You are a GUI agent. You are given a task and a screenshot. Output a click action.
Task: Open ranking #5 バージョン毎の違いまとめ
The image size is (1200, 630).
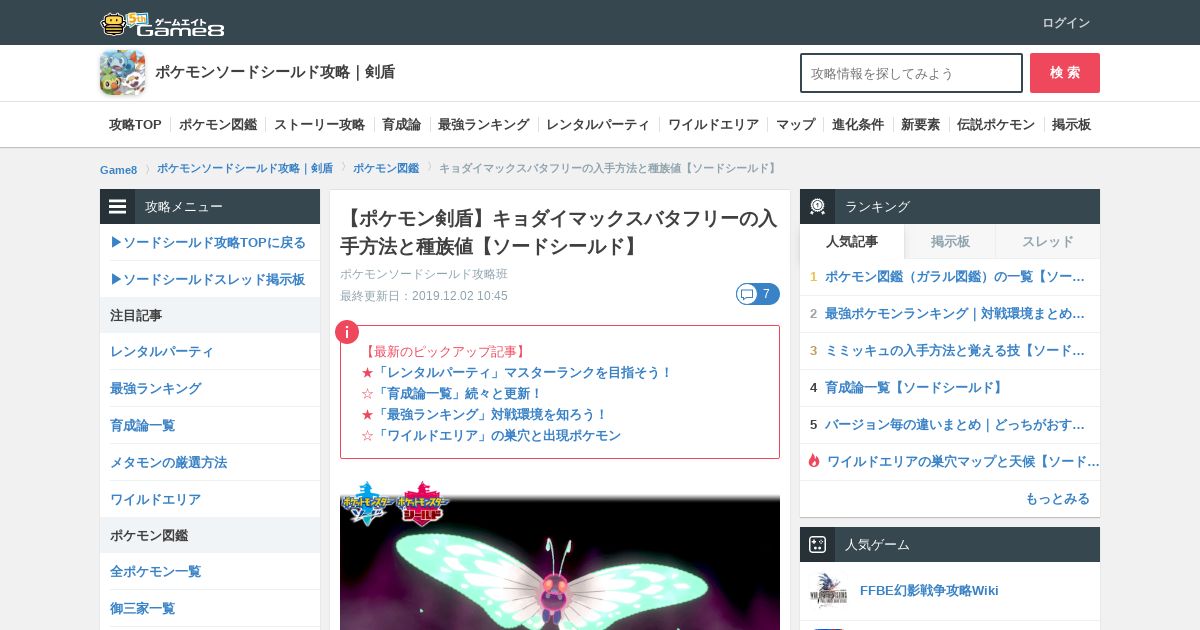click(955, 425)
